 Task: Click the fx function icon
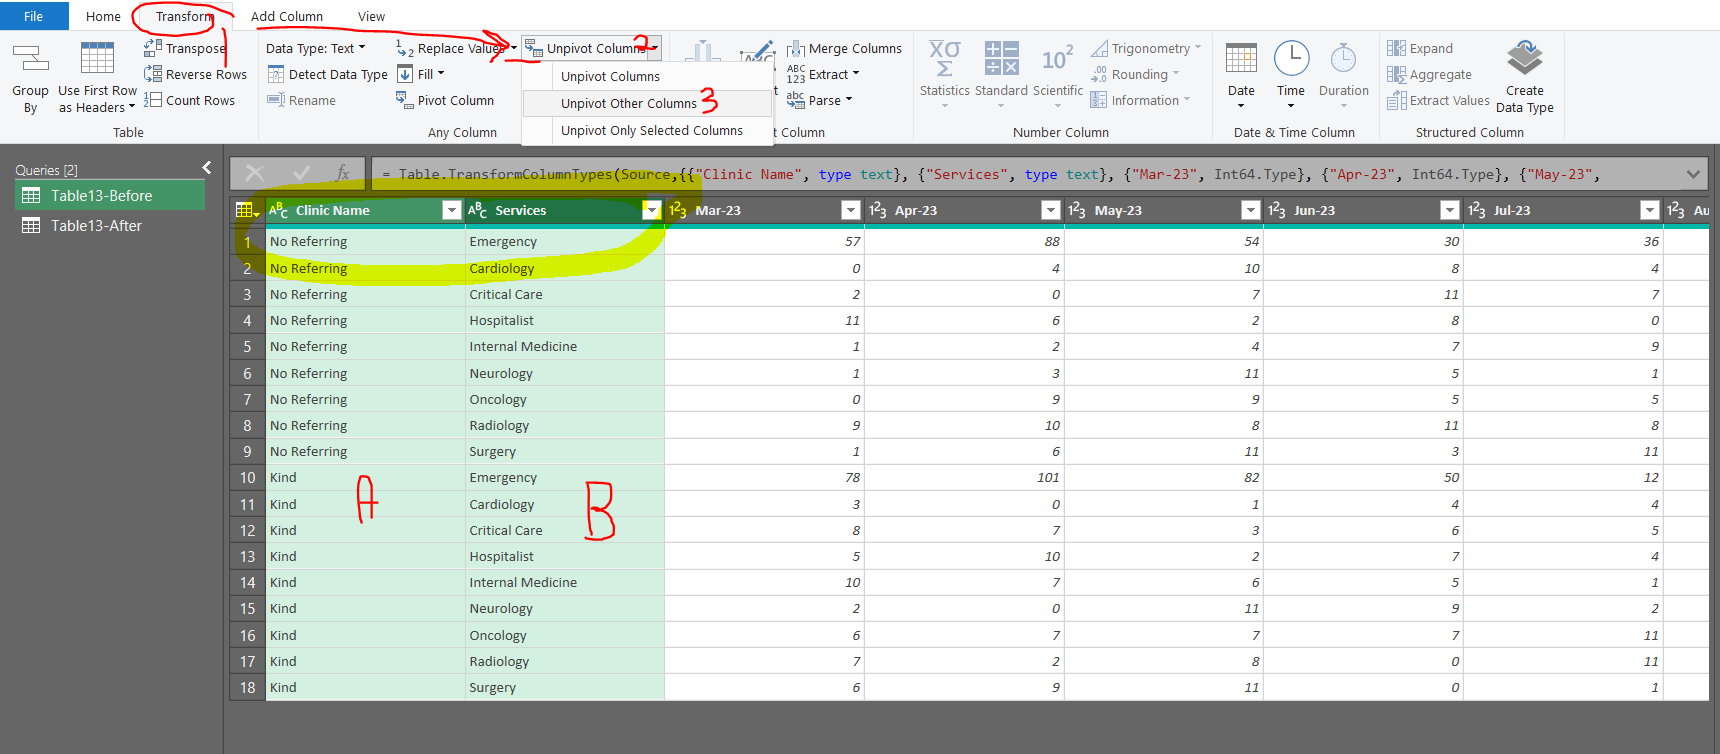click(x=342, y=173)
